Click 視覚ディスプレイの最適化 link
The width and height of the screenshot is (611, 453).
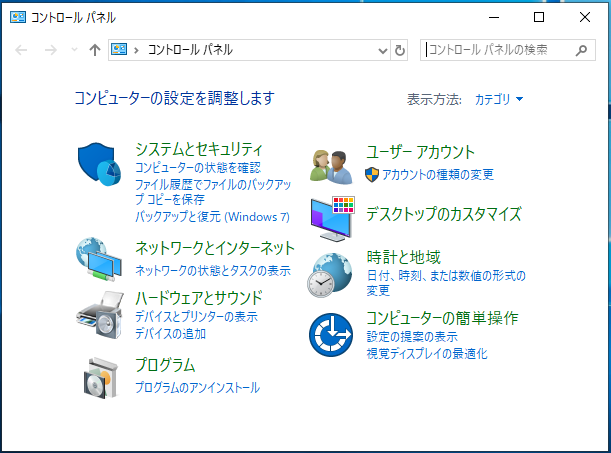(427, 354)
